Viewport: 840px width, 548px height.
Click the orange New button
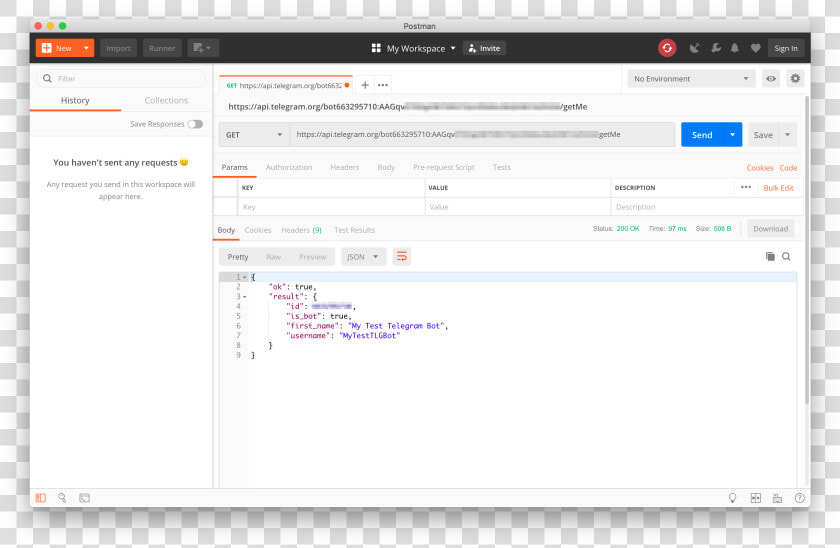pos(58,48)
